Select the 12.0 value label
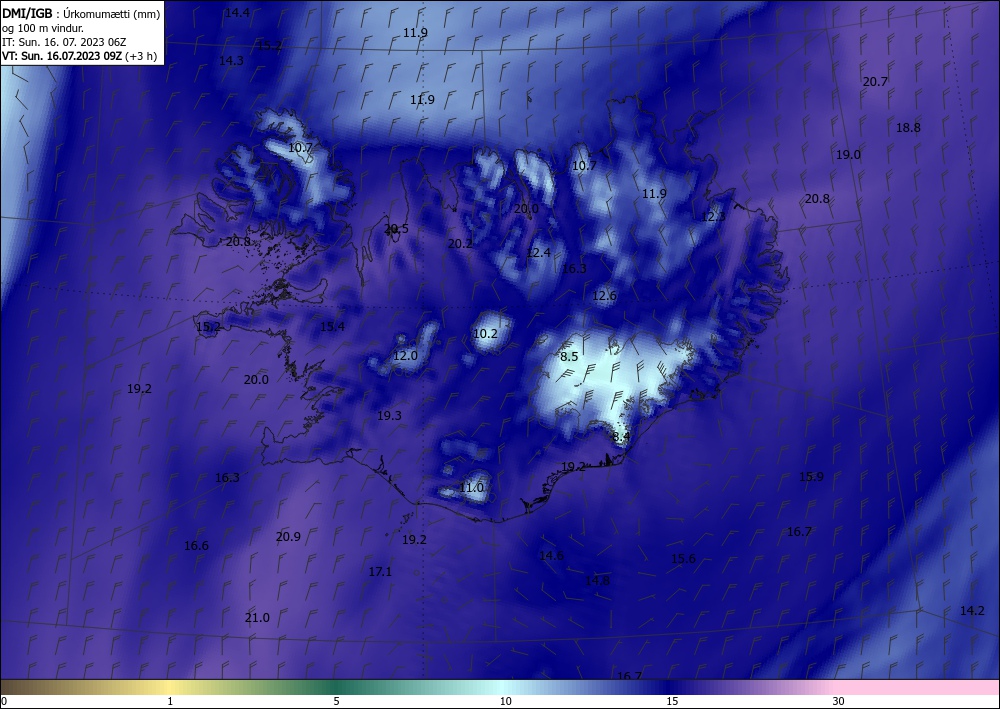The image size is (1000, 709). 405,356
